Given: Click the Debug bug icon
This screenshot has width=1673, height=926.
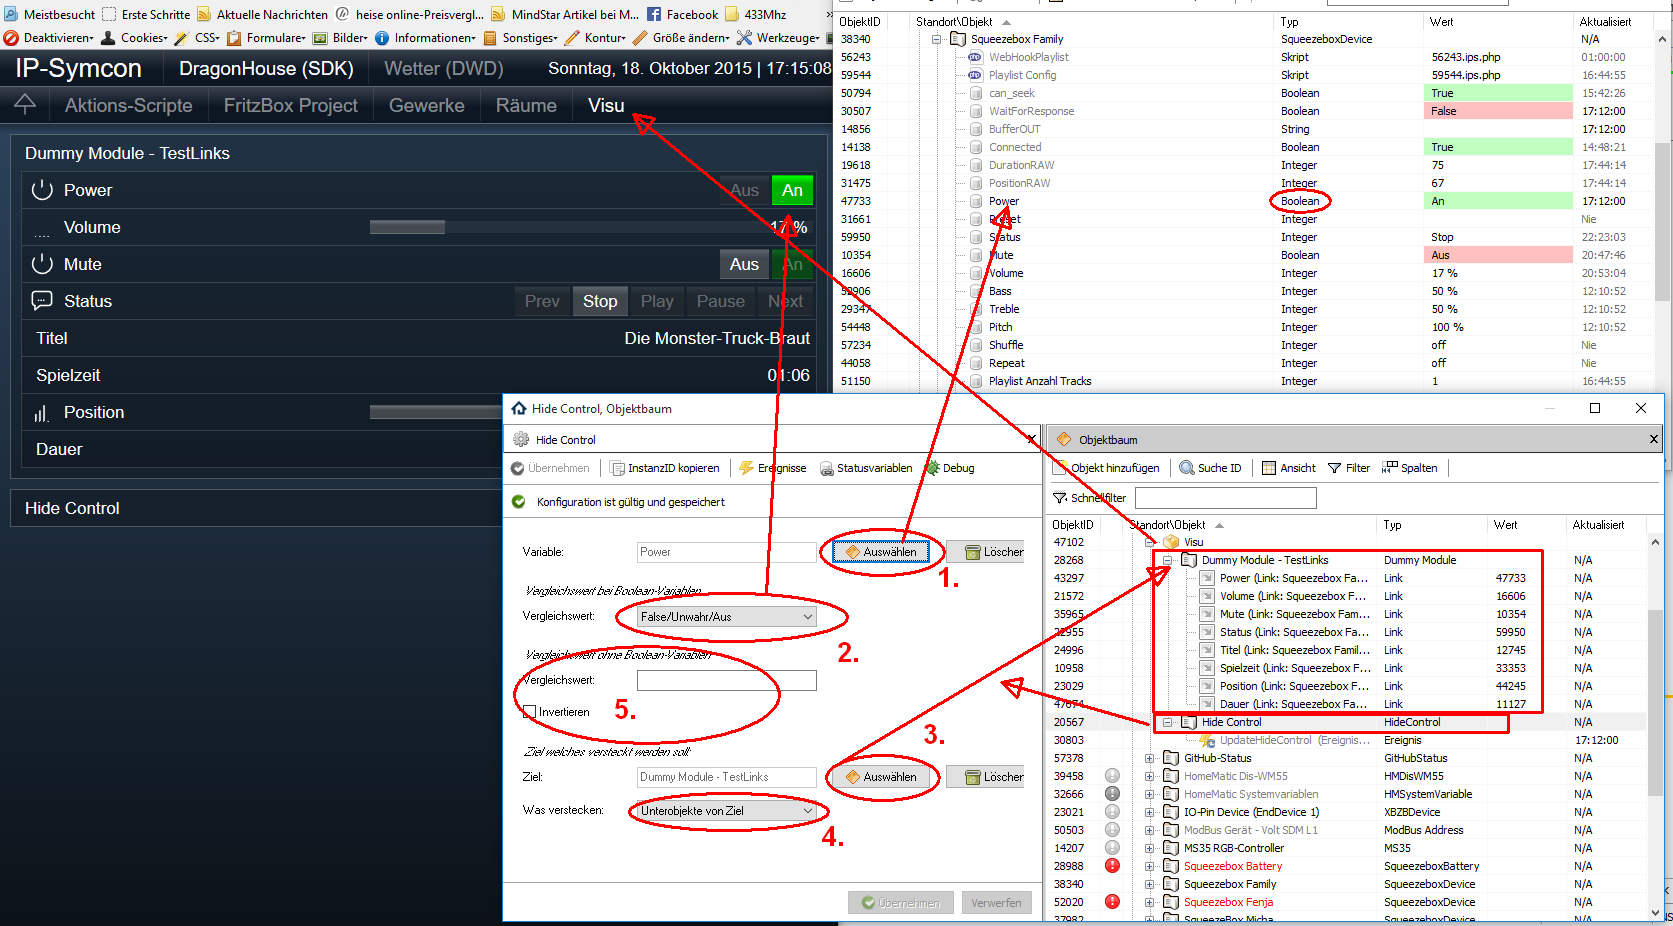Looking at the screenshot, I should pos(933,468).
